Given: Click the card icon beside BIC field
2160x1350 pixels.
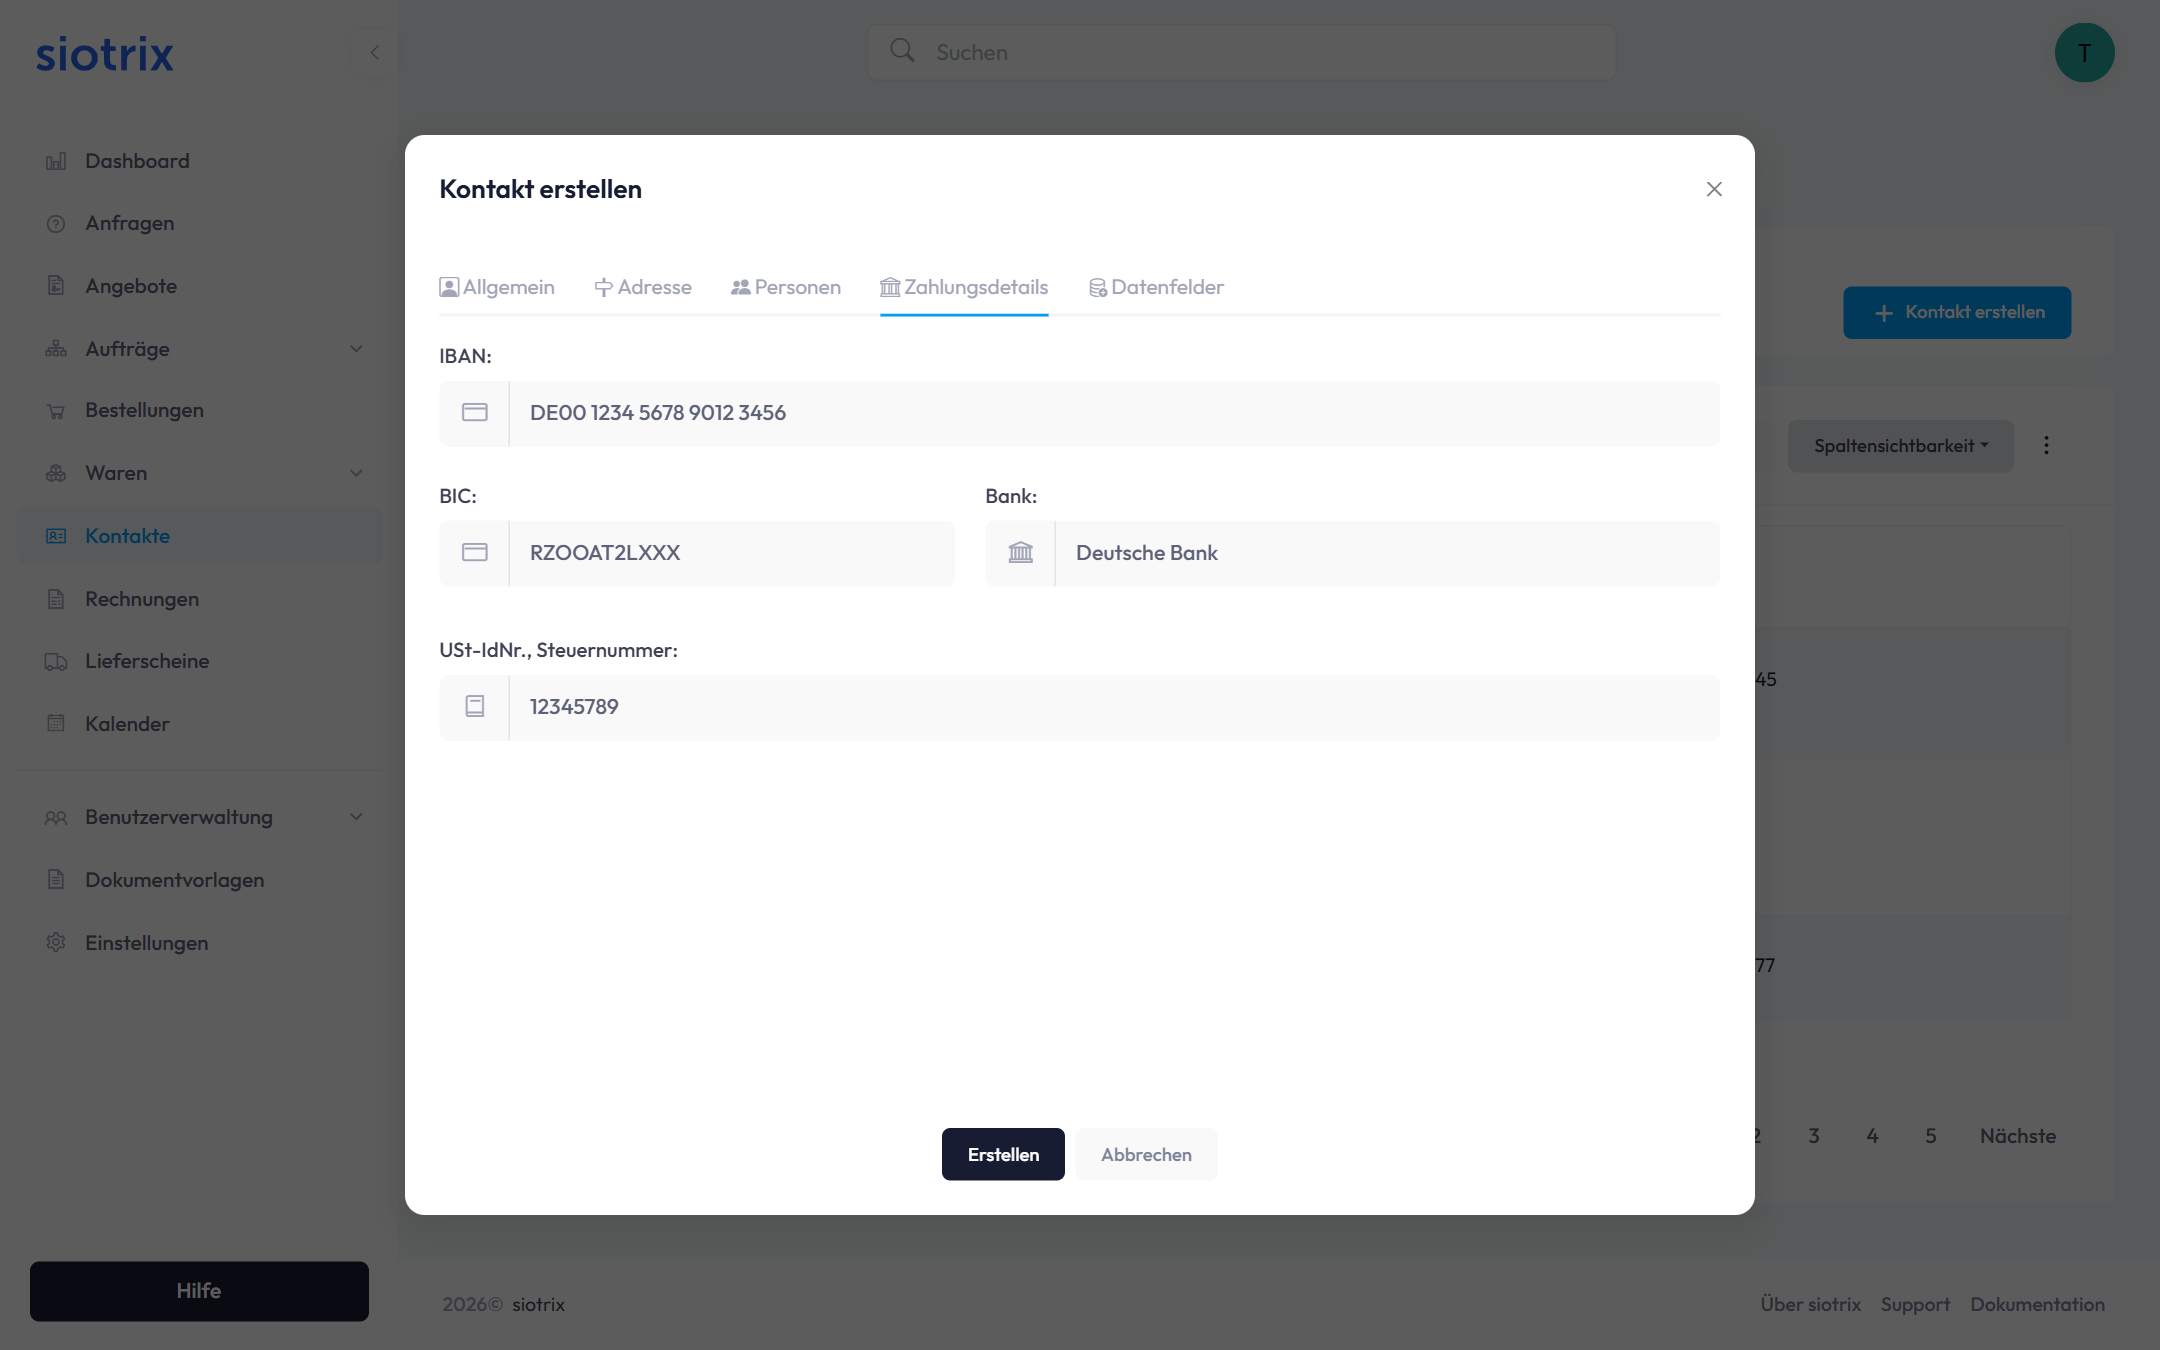Looking at the screenshot, I should click(474, 553).
